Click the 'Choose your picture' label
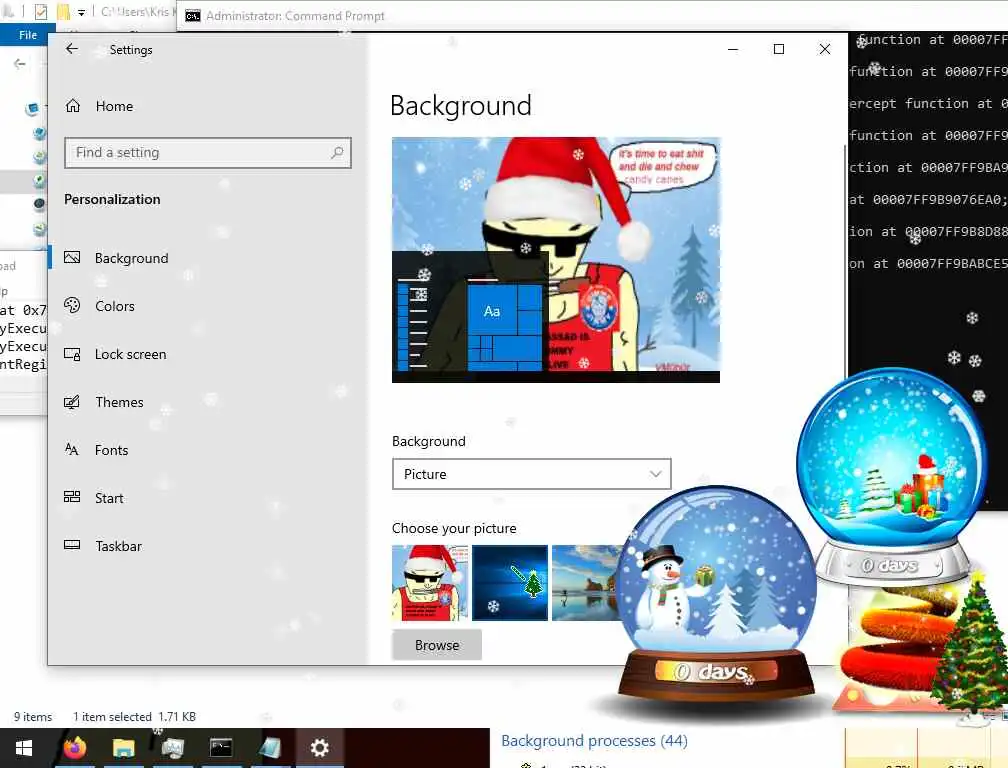The width and height of the screenshot is (1008, 768). pos(454,528)
